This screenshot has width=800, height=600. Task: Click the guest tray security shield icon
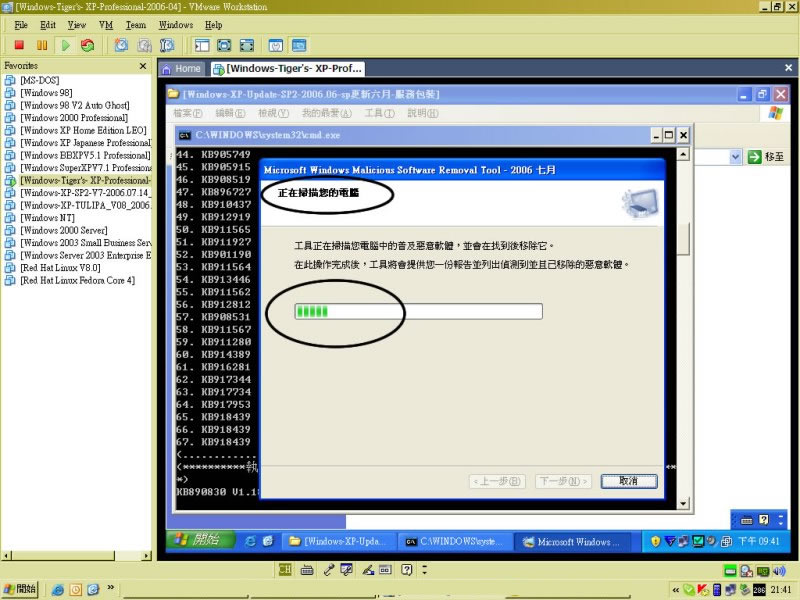click(x=656, y=541)
